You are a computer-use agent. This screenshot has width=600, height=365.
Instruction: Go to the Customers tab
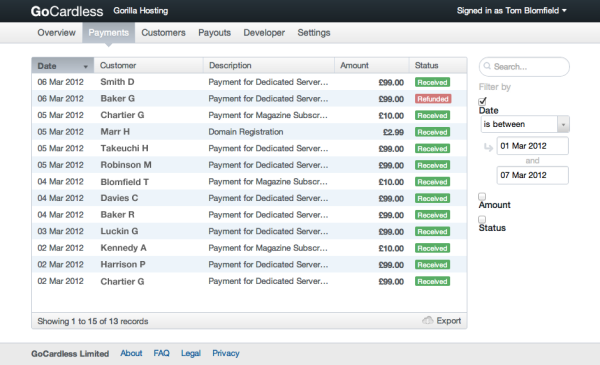click(163, 33)
